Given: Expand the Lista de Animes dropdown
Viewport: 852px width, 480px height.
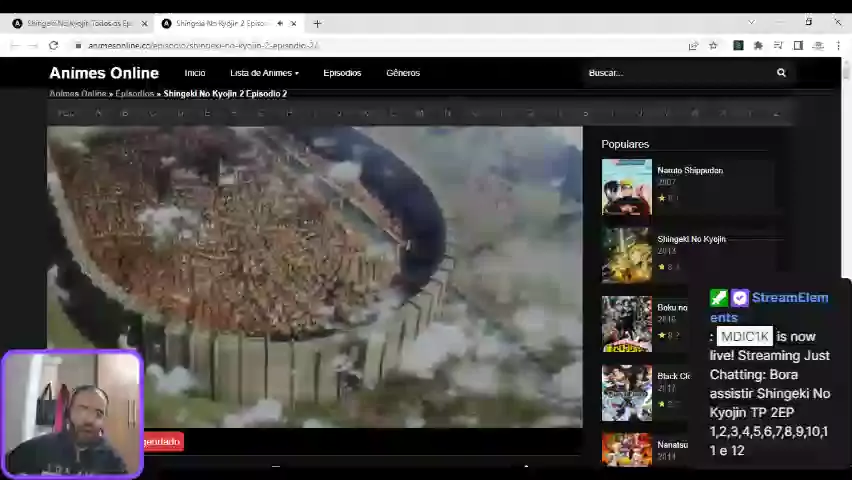Looking at the screenshot, I should coord(264,73).
